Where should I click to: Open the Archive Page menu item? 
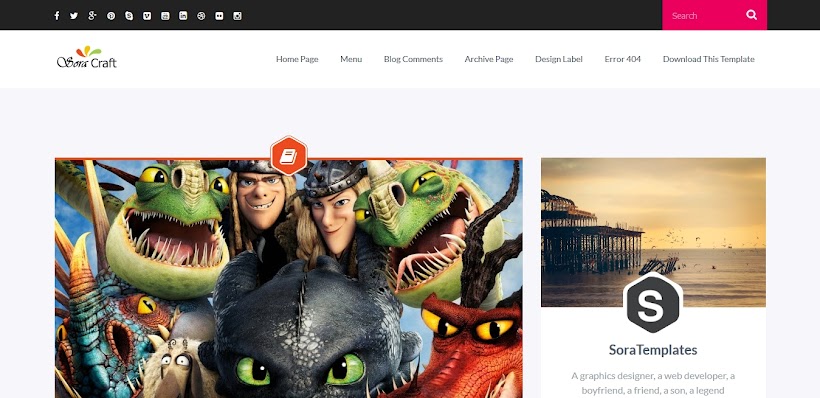tap(489, 59)
